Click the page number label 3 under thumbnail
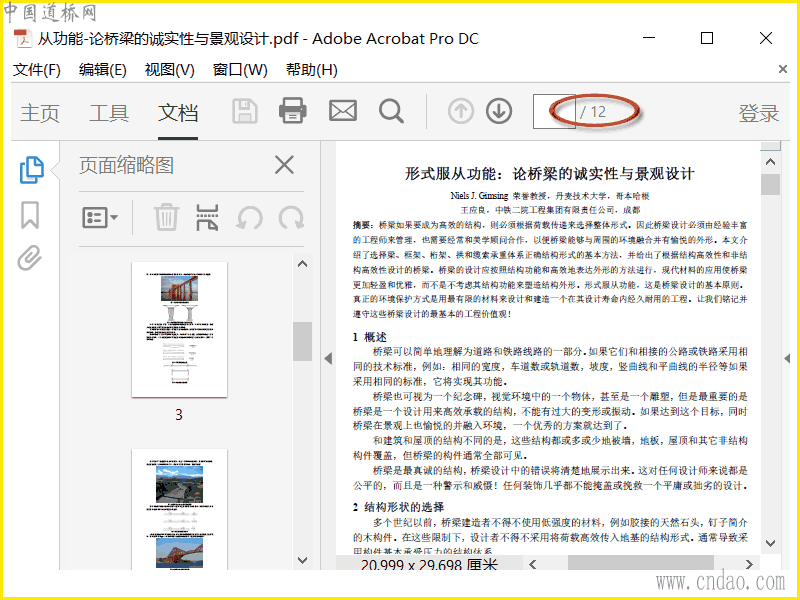The image size is (800, 600). (x=179, y=415)
